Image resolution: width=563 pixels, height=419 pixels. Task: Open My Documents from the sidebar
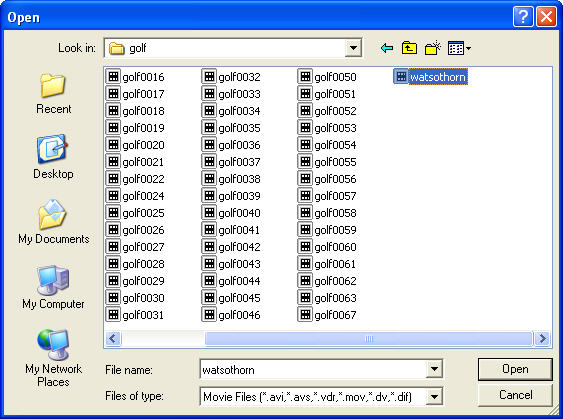click(x=53, y=222)
